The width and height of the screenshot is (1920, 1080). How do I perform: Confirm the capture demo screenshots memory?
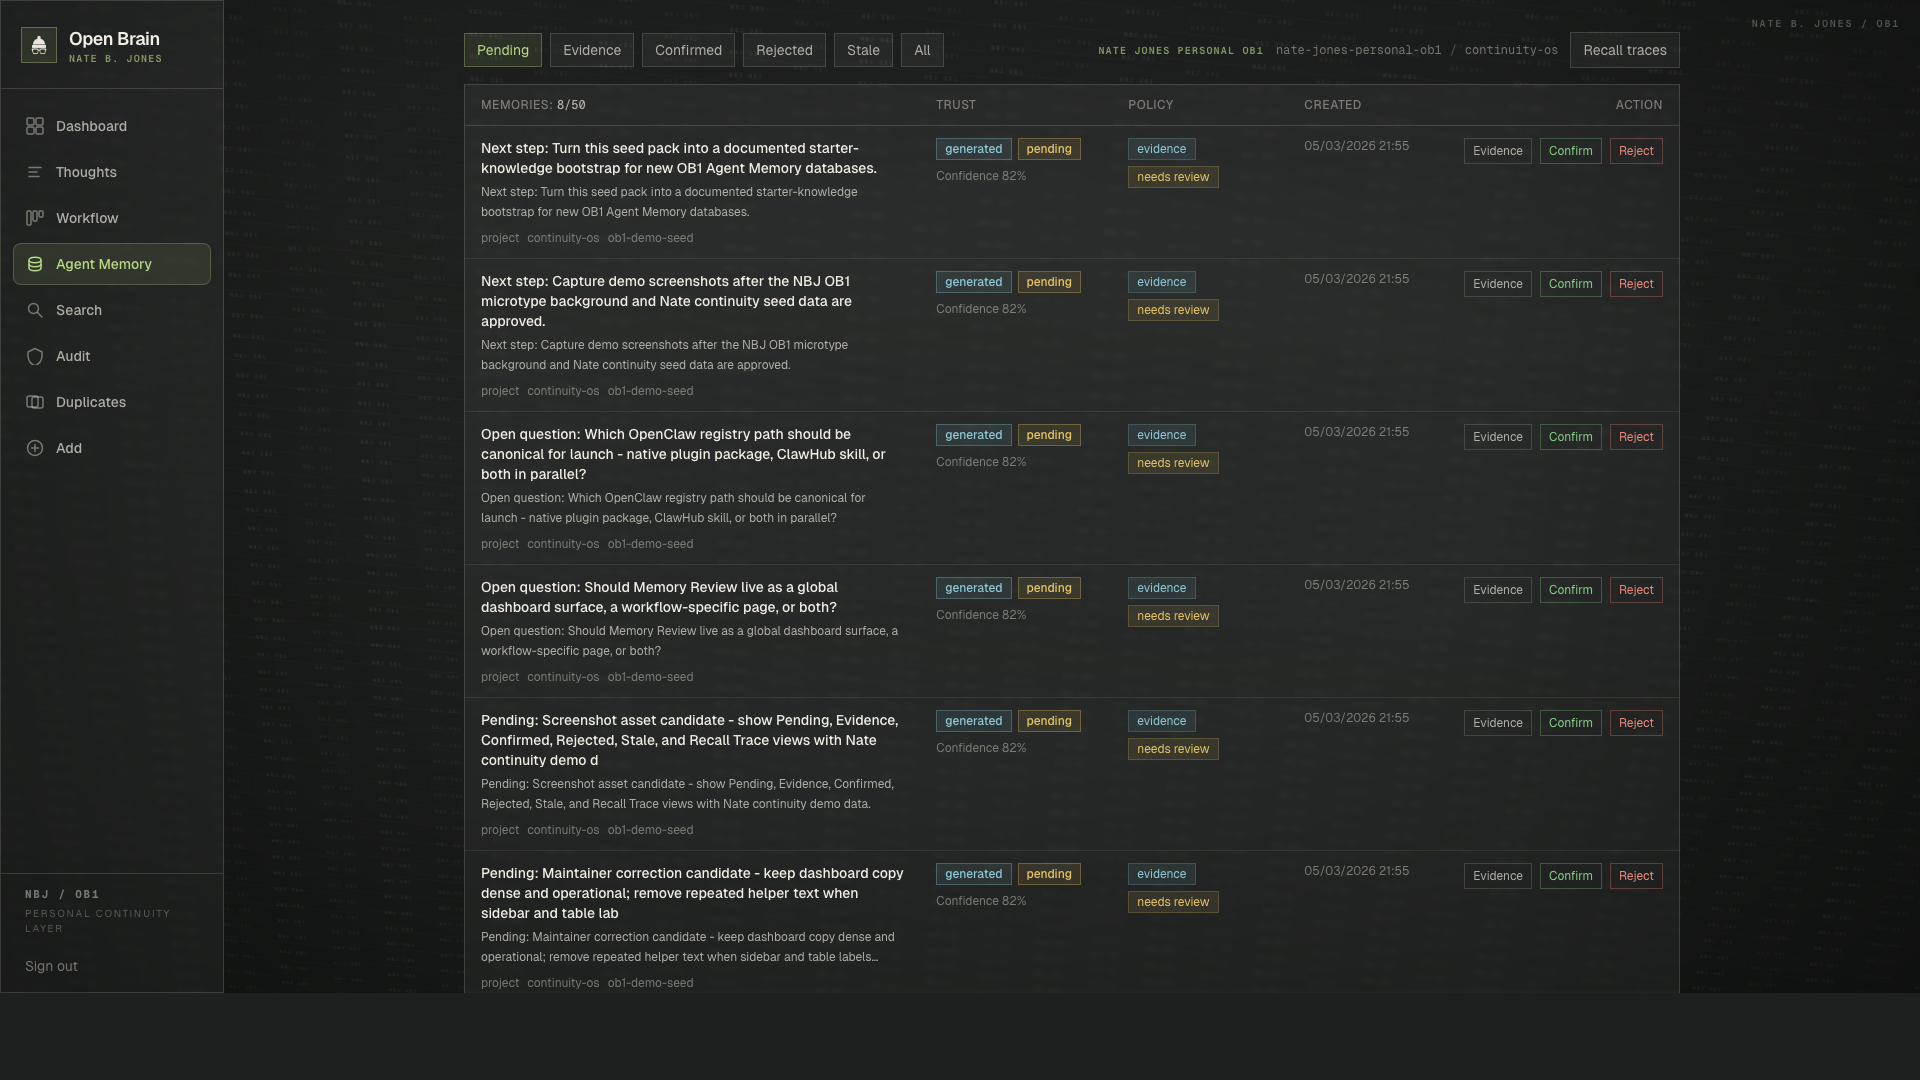[1570, 284]
